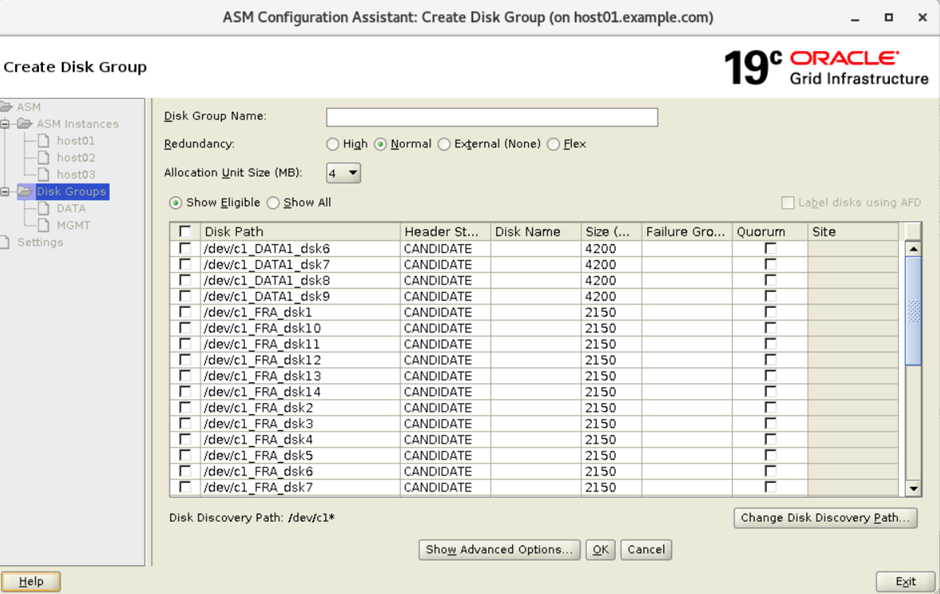Screen dimensions: 940x594
Task: Click the ASM Instances folder icon
Action: click(25, 124)
